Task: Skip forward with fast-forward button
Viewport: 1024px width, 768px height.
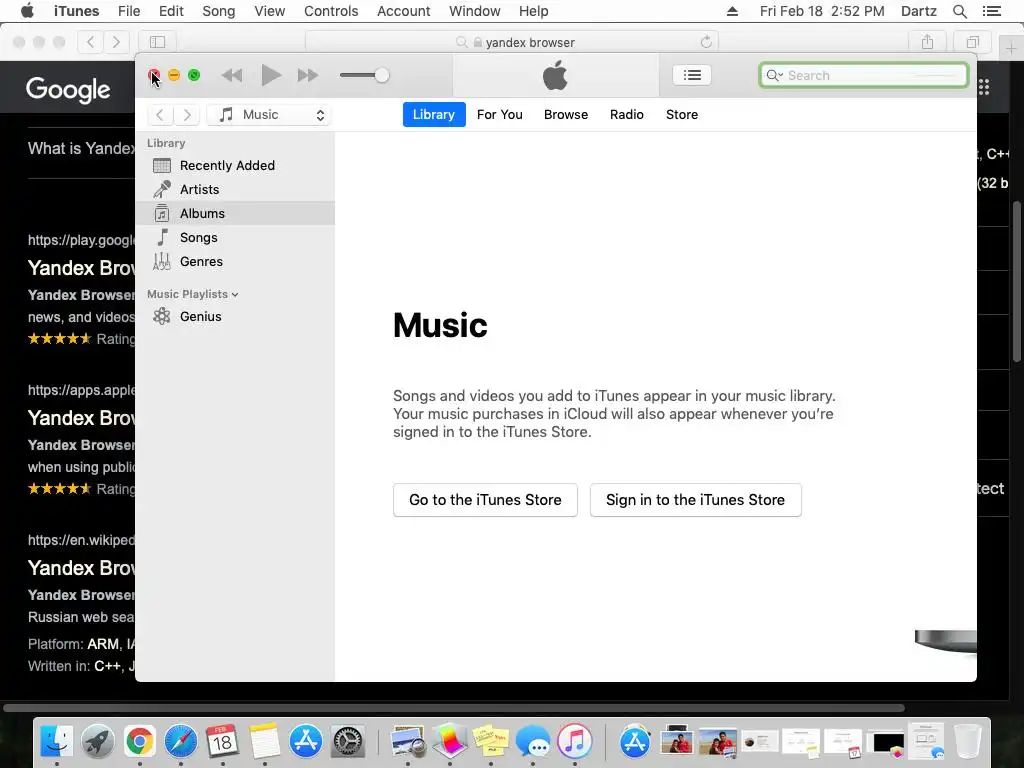Action: (x=308, y=75)
